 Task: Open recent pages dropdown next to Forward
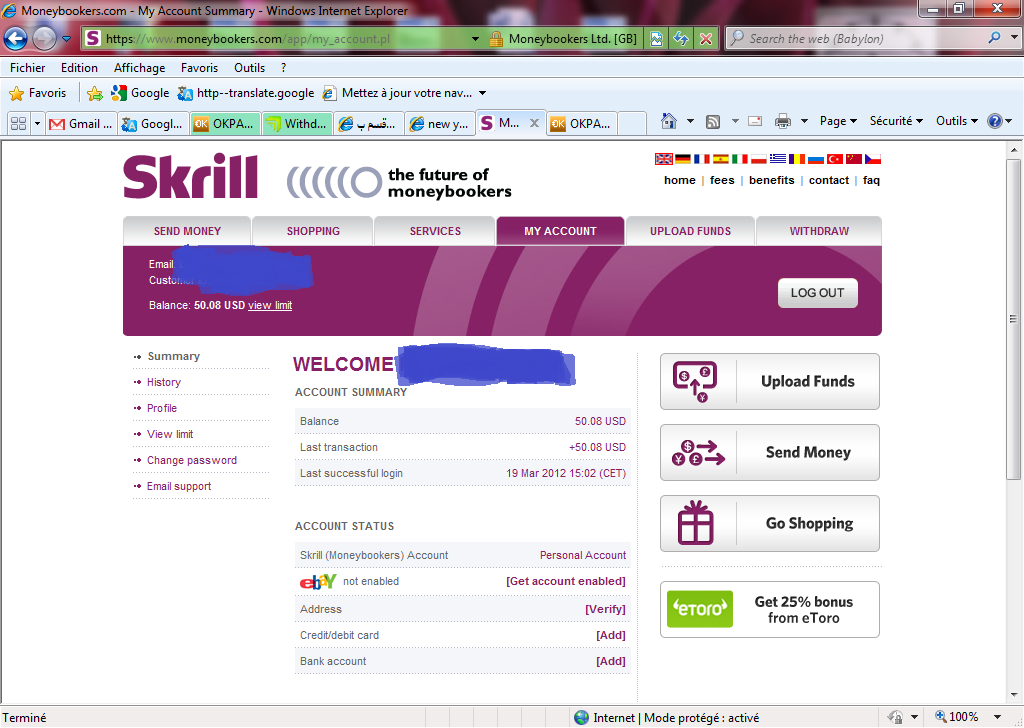(x=67, y=39)
